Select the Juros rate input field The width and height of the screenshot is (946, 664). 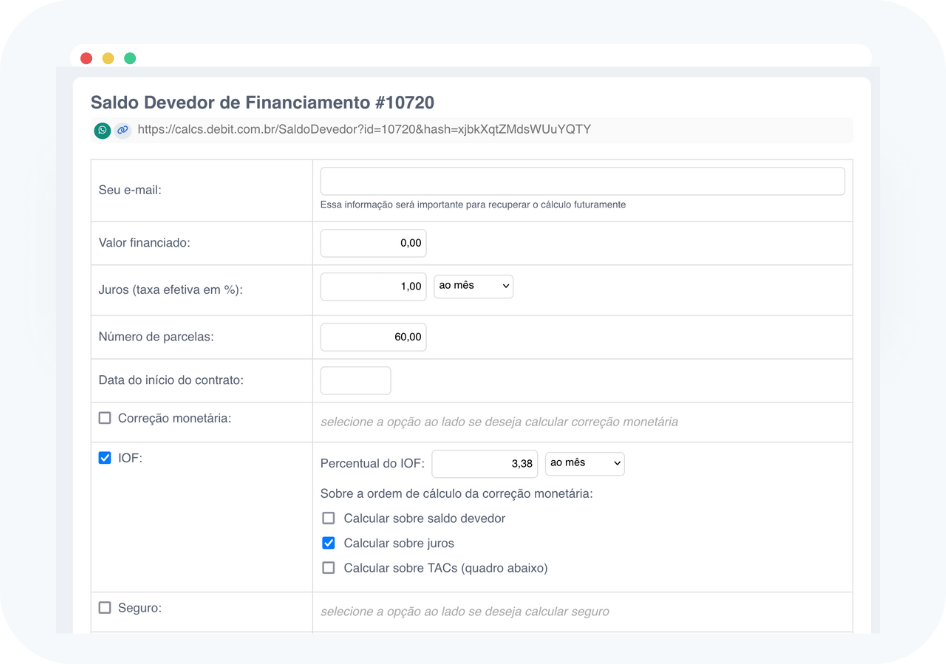pos(373,287)
